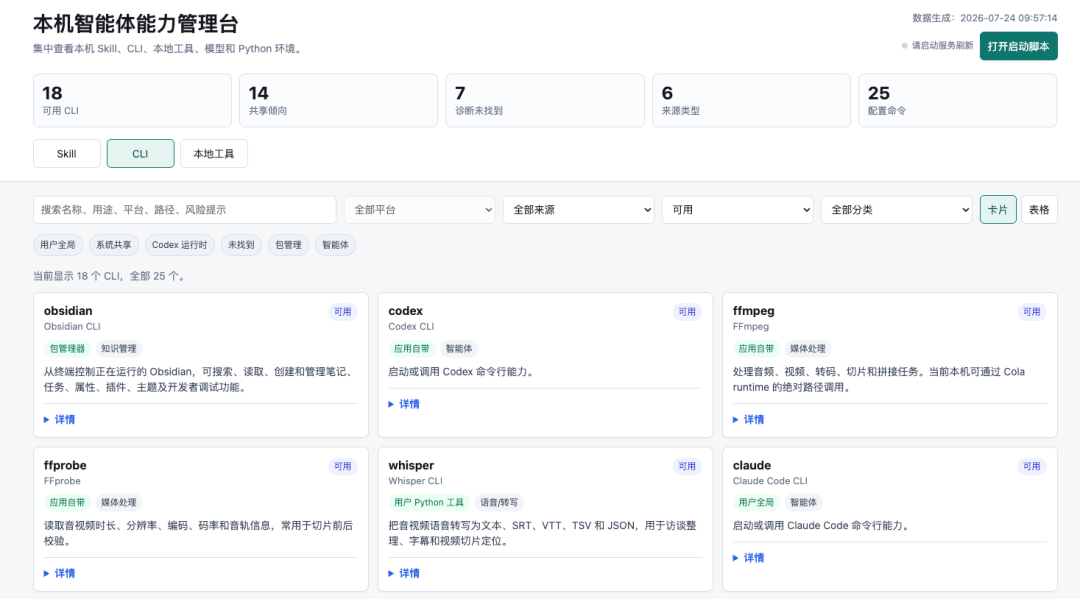The image size is (1080, 599).
Task: Expand 详情 on the codex card
Action: (404, 404)
